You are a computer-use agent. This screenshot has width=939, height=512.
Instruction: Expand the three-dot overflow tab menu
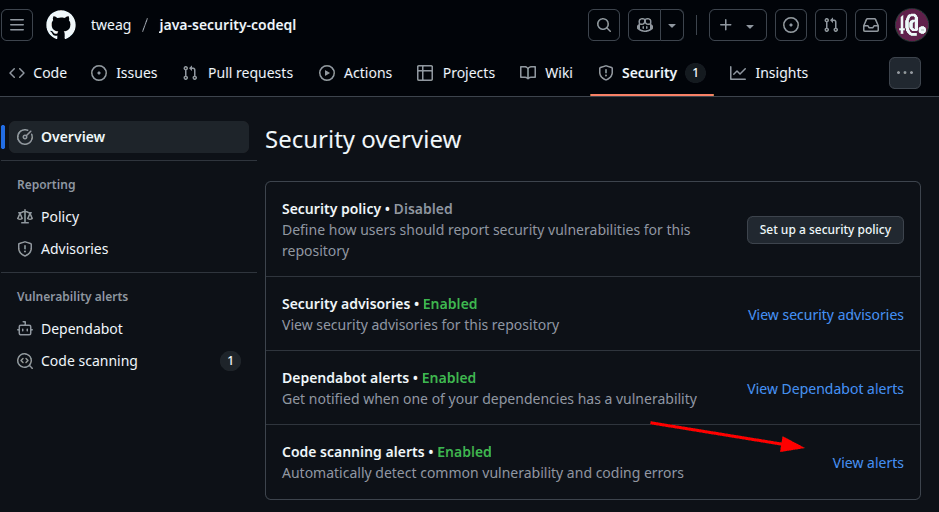pos(905,73)
